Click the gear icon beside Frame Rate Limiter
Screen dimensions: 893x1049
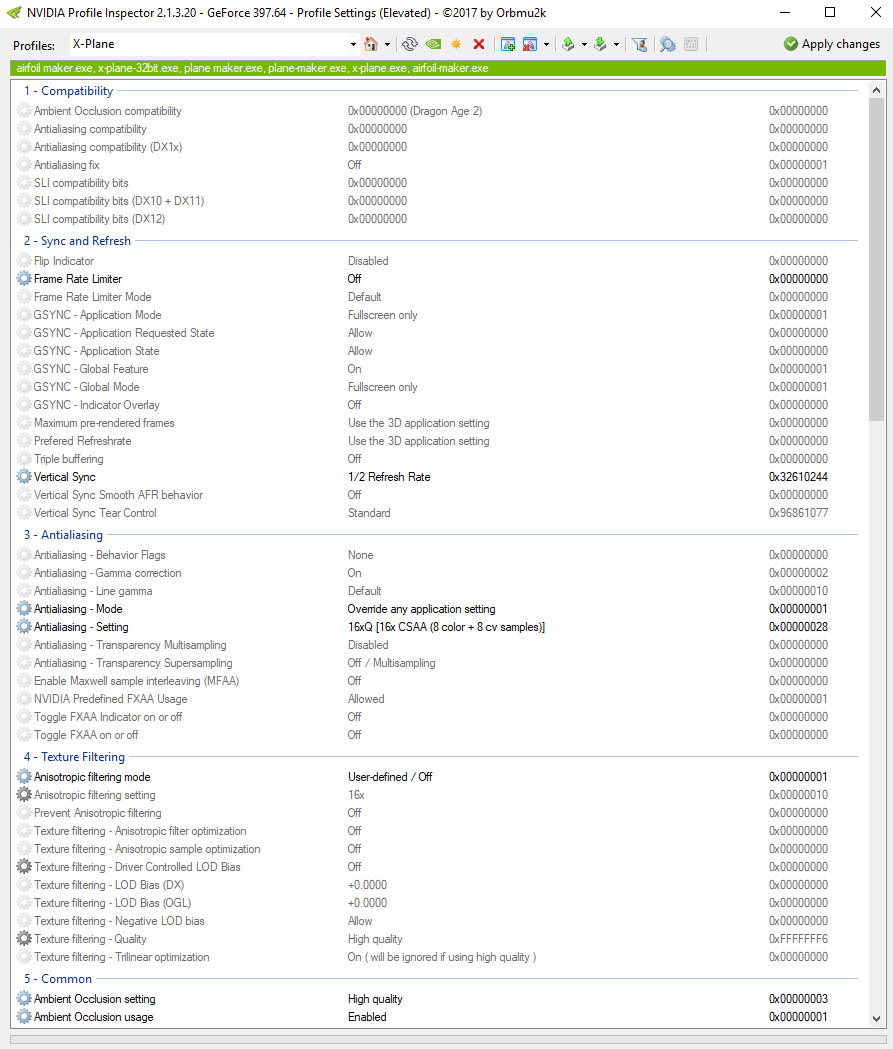tap(24, 279)
